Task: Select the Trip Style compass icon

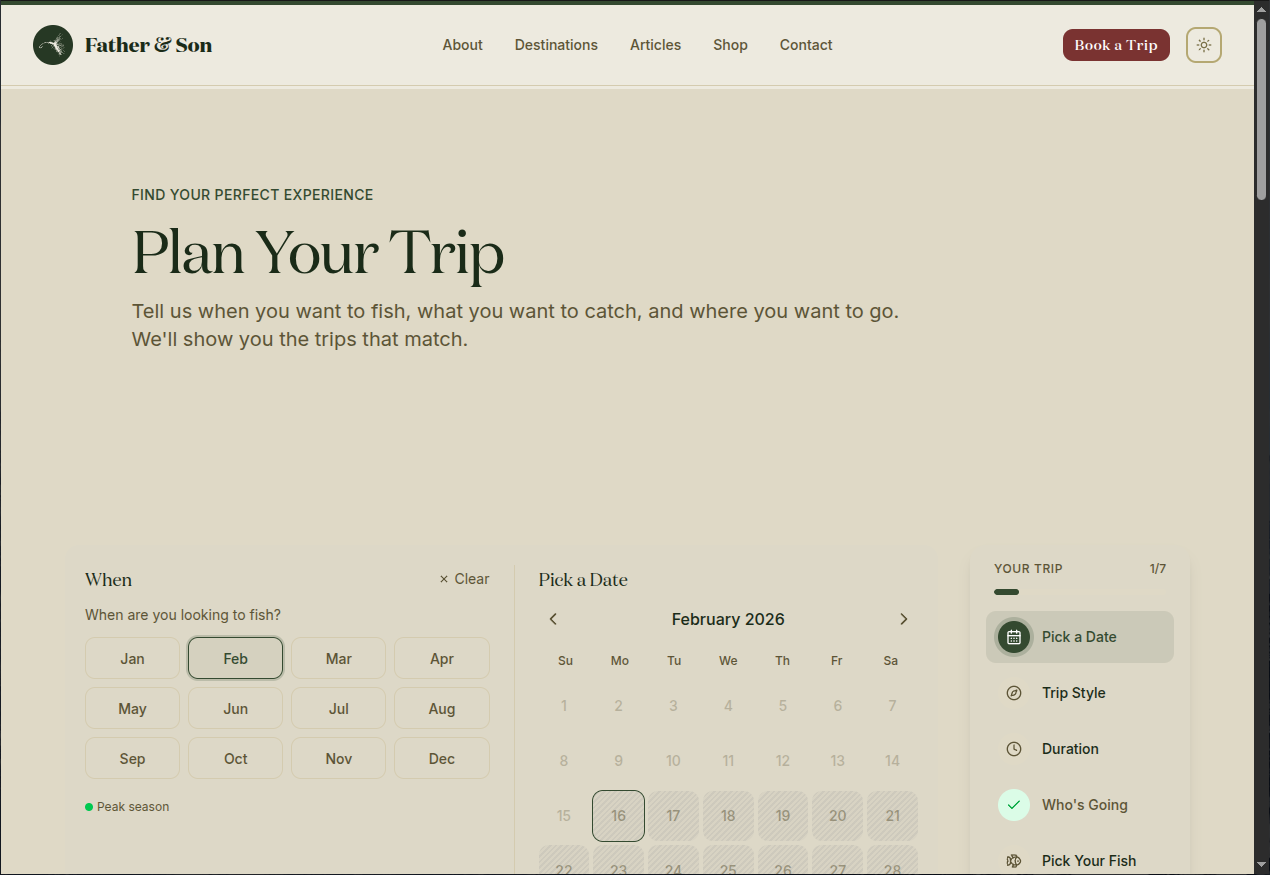Action: tap(1014, 692)
